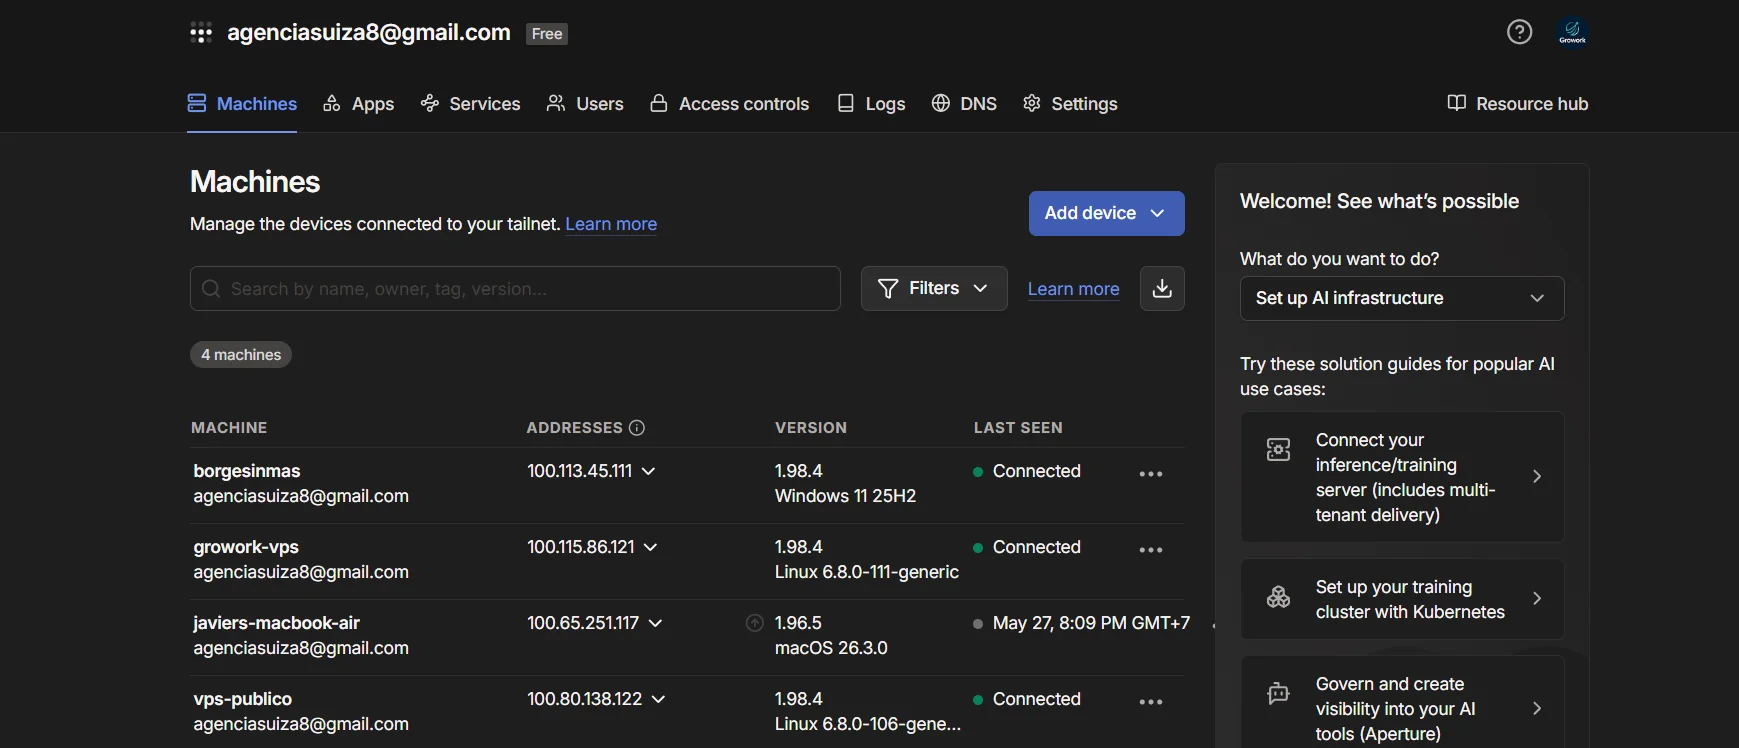
Task: Open the DNS tab
Action: [x=964, y=104]
